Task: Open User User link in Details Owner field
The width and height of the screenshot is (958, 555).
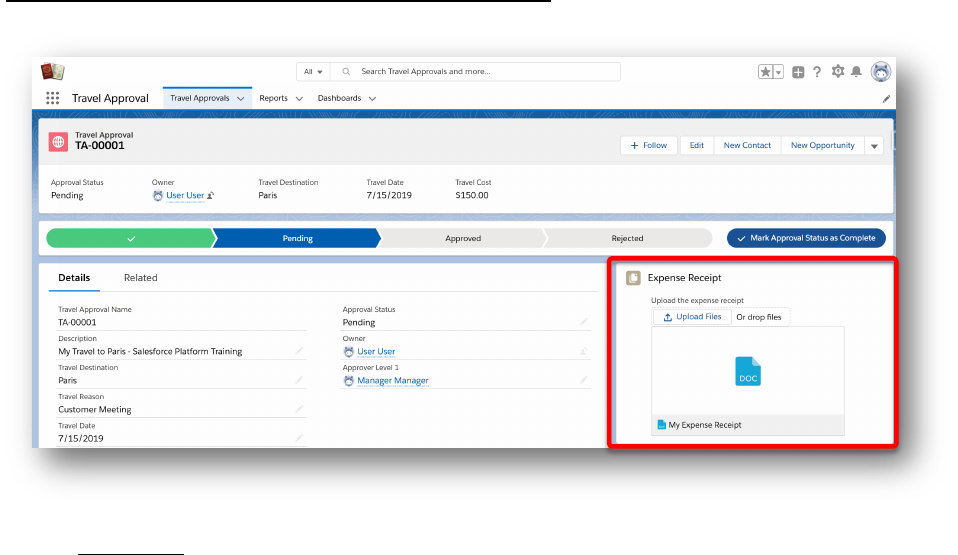Action: [376, 351]
